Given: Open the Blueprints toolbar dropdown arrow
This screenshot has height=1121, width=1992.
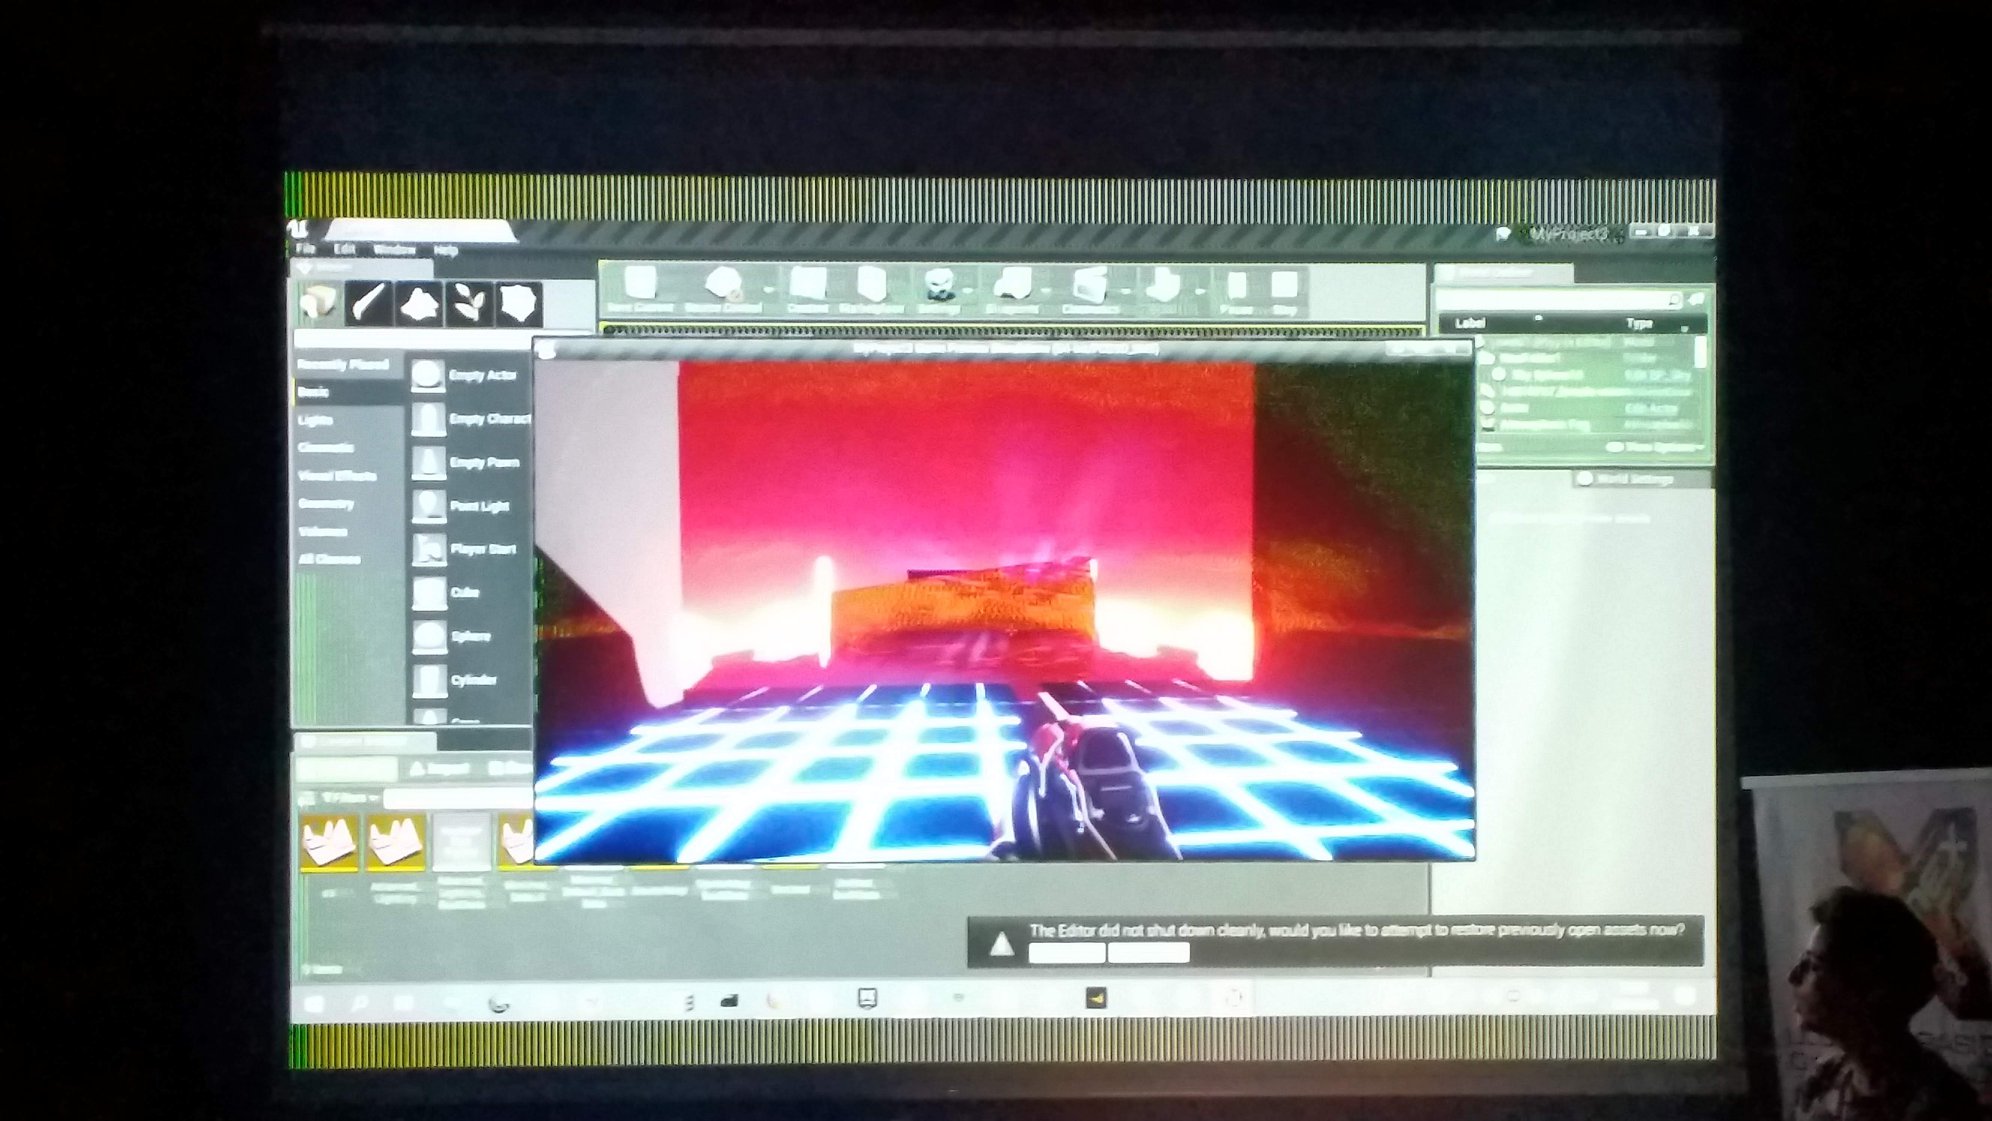Looking at the screenshot, I should (1046, 291).
